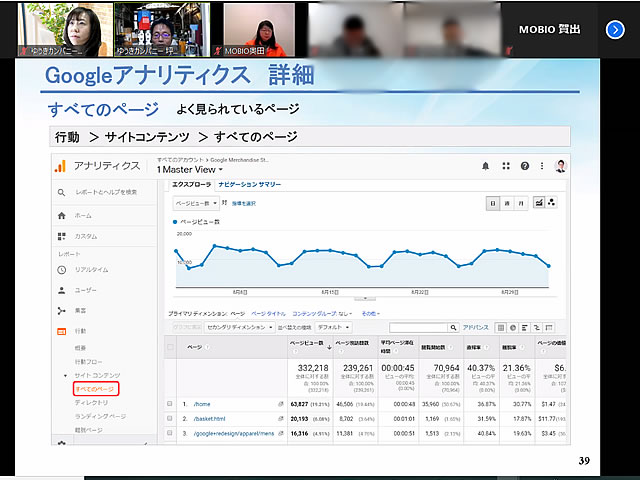Switch to the エクスプローラ tab
640x480 pixels.
(191, 184)
